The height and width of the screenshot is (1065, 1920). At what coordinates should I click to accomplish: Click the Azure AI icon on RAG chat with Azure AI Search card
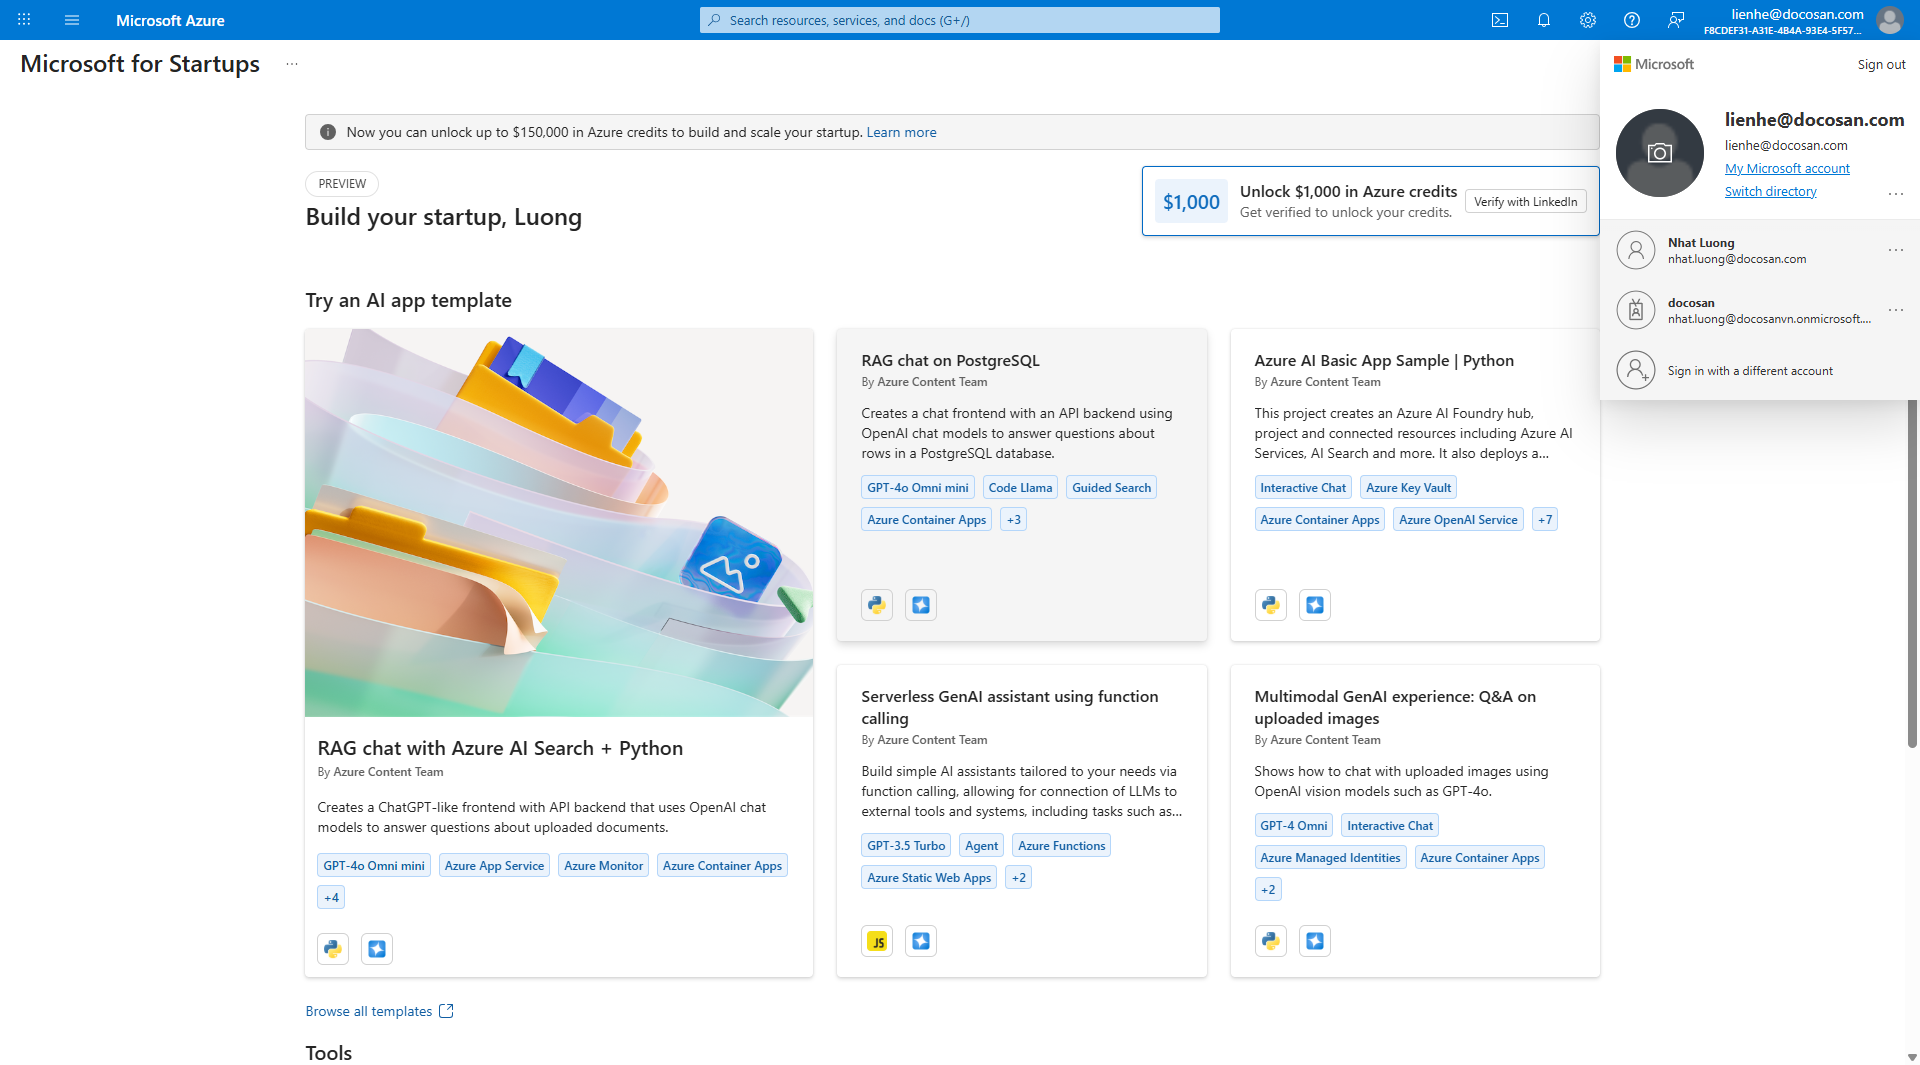point(377,949)
